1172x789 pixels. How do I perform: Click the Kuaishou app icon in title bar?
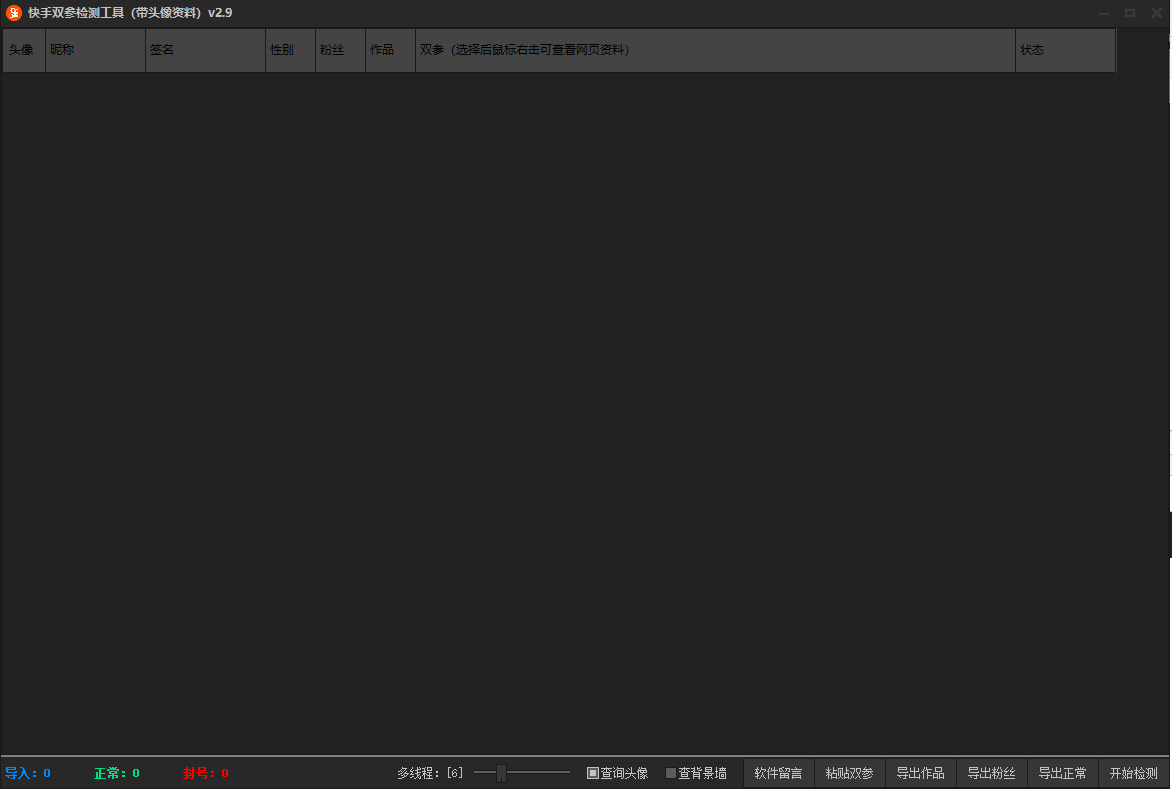[x=14, y=13]
